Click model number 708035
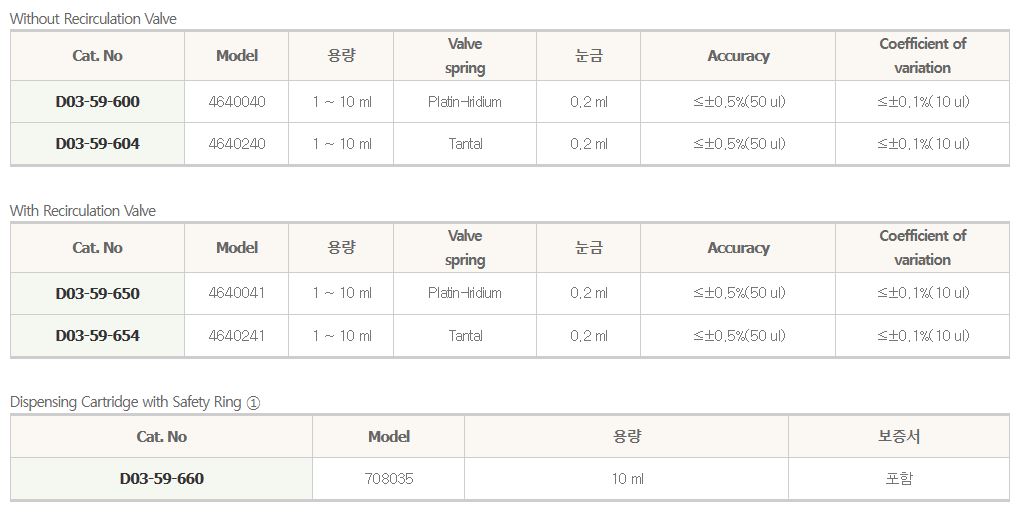Viewport: 1023px width, 522px height. (x=389, y=479)
